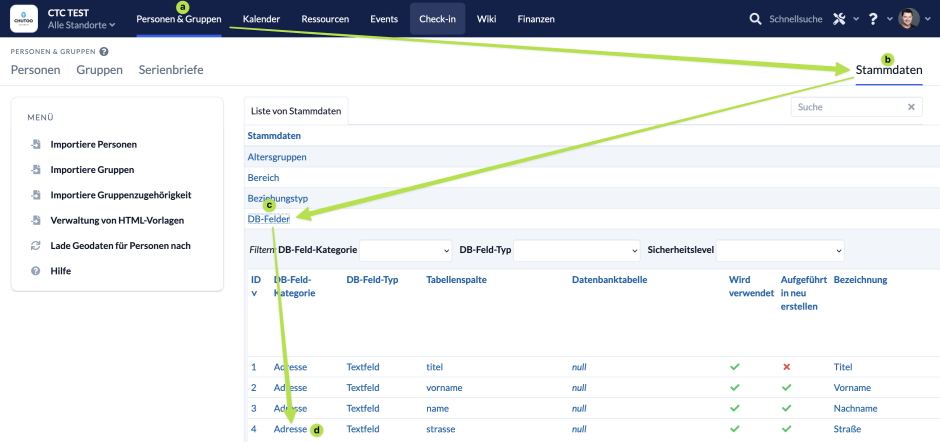Click the DB-Felder link
Screen dimensions: 940x442
coord(269,219)
